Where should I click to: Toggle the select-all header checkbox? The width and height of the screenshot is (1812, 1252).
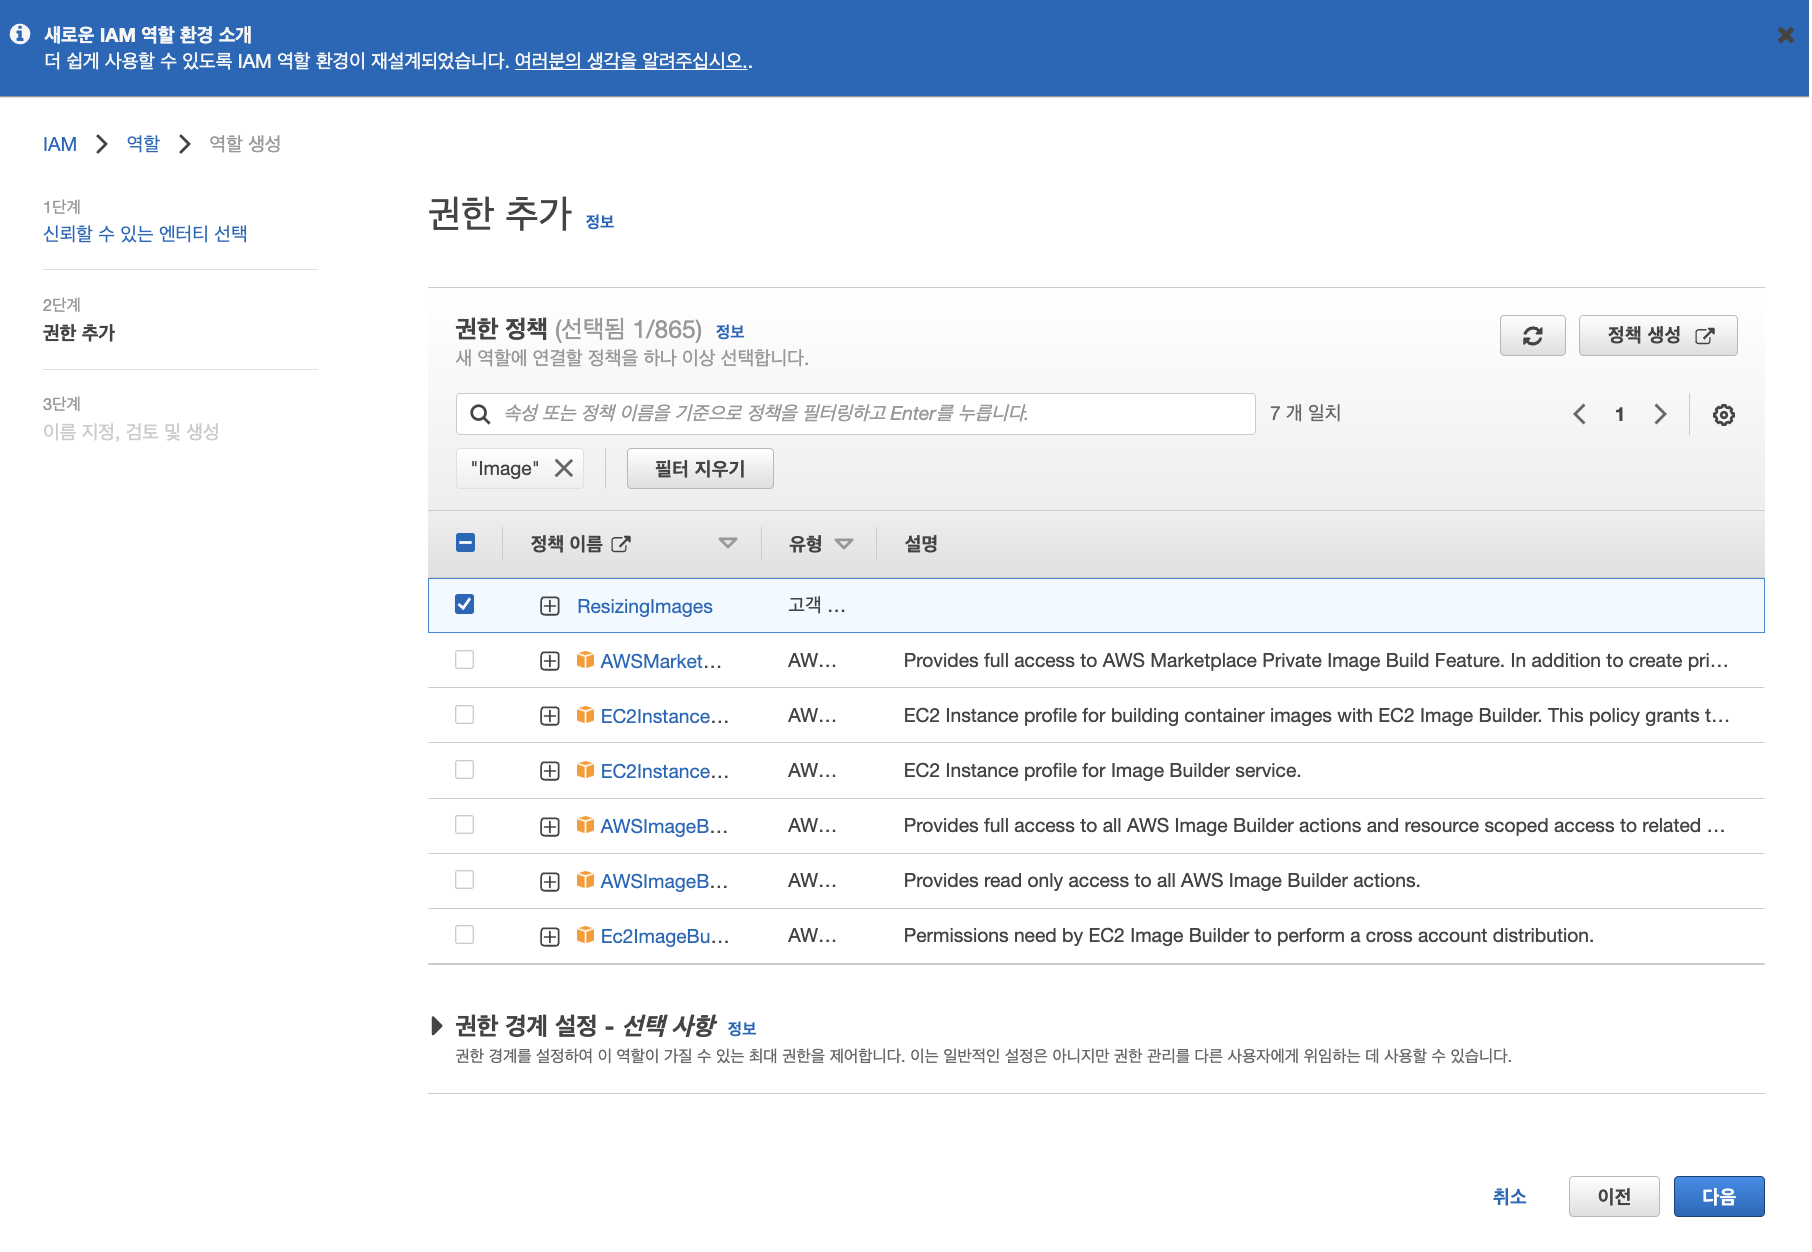[x=465, y=543]
